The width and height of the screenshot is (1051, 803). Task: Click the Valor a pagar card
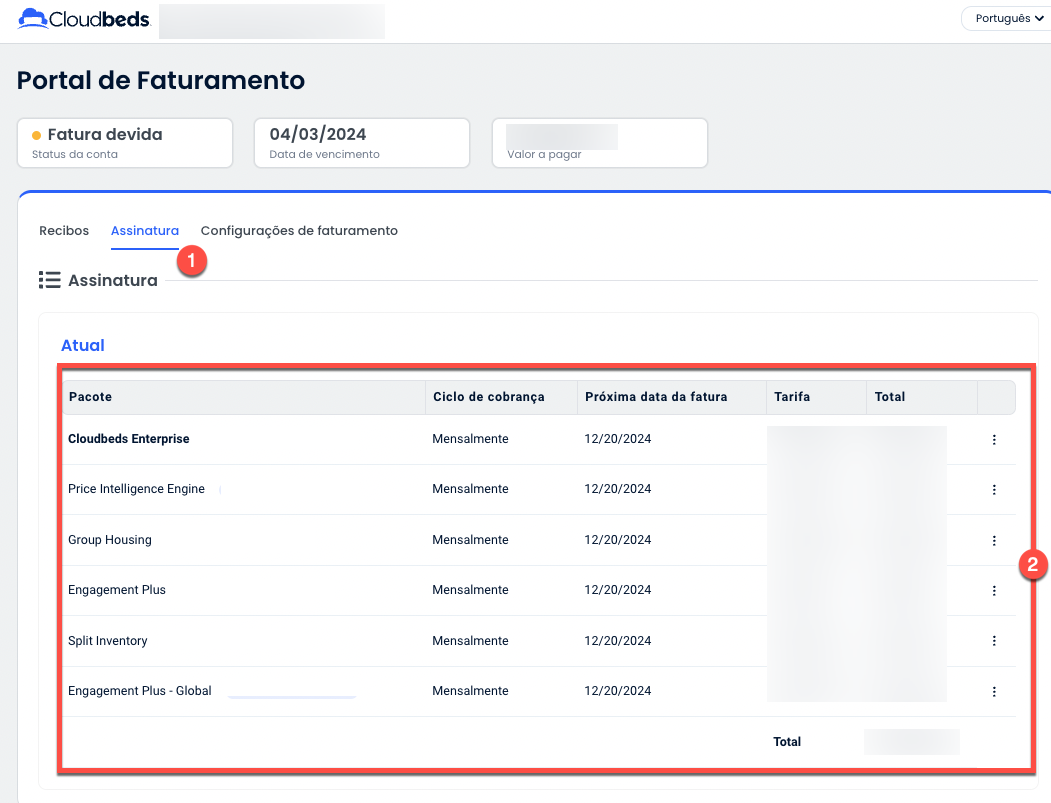tap(599, 143)
